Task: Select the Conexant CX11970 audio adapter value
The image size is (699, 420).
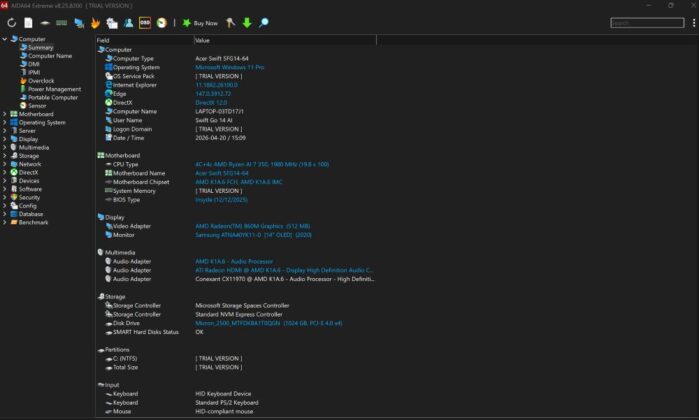Action: 284,279
